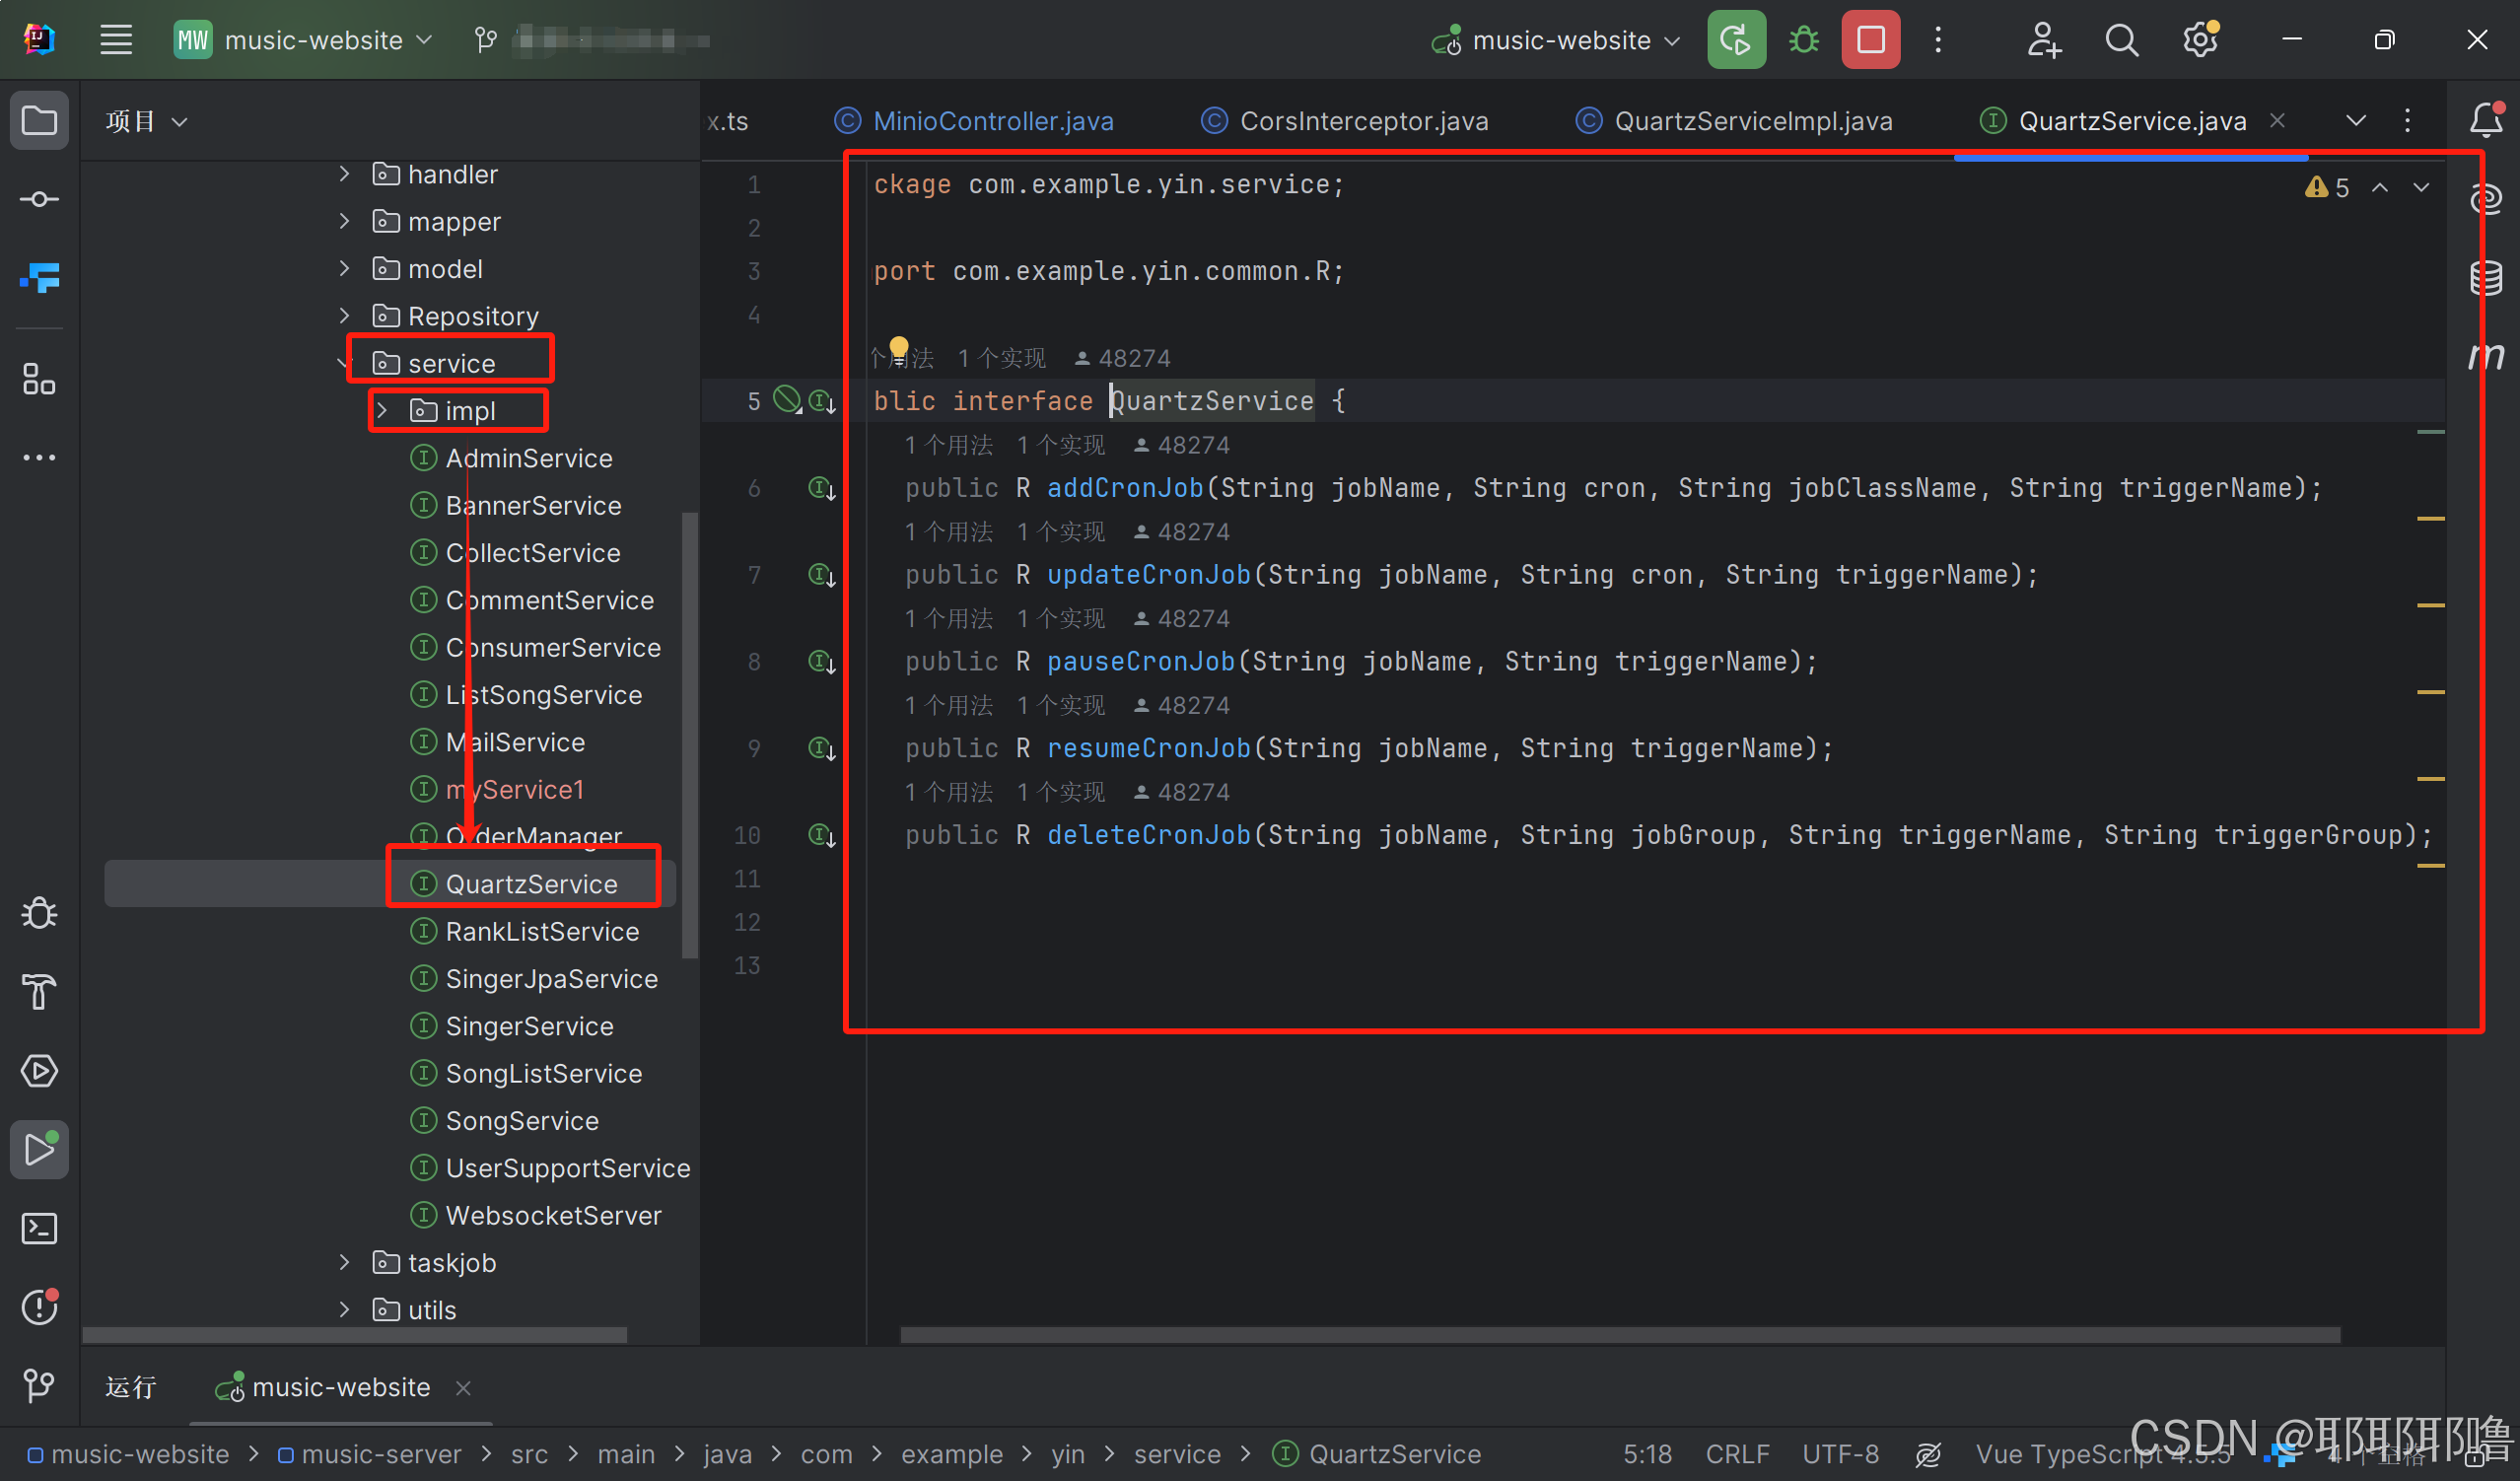Open Search Everywhere magnifier icon
This screenshot has width=2520, height=1481.
coord(2121,40)
